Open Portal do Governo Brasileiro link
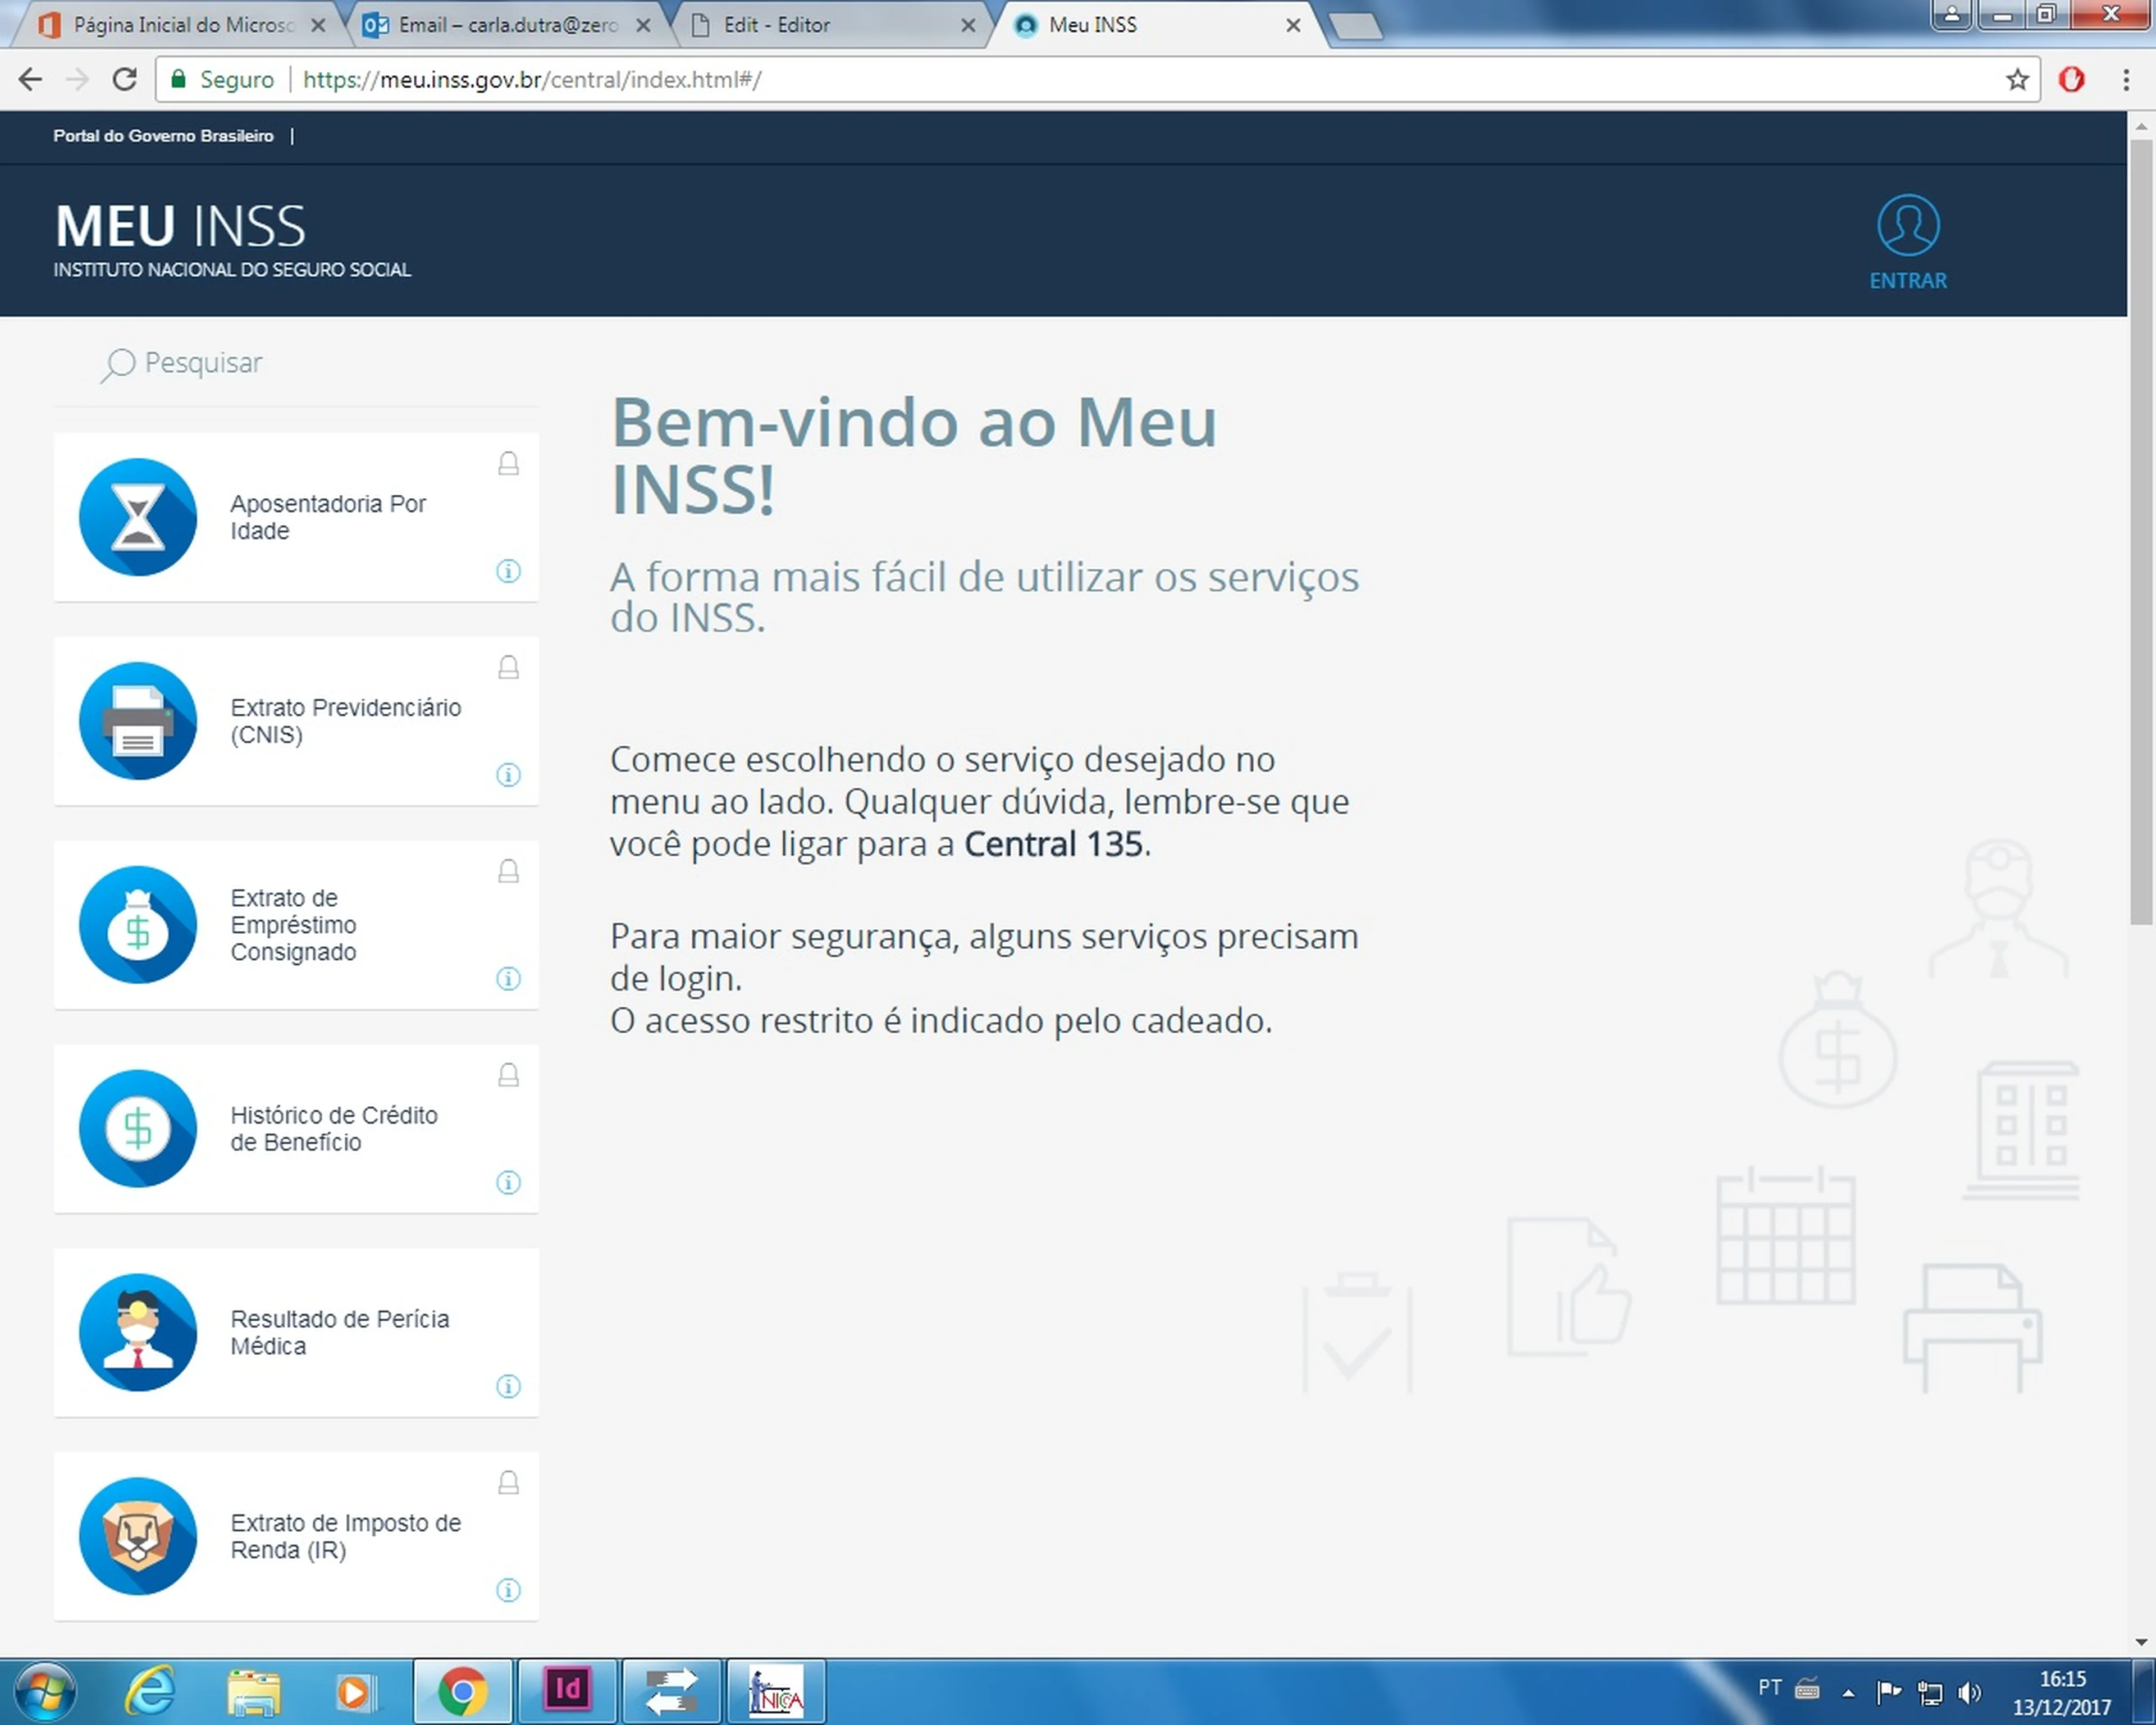The width and height of the screenshot is (2156, 1725). click(x=163, y=136)
